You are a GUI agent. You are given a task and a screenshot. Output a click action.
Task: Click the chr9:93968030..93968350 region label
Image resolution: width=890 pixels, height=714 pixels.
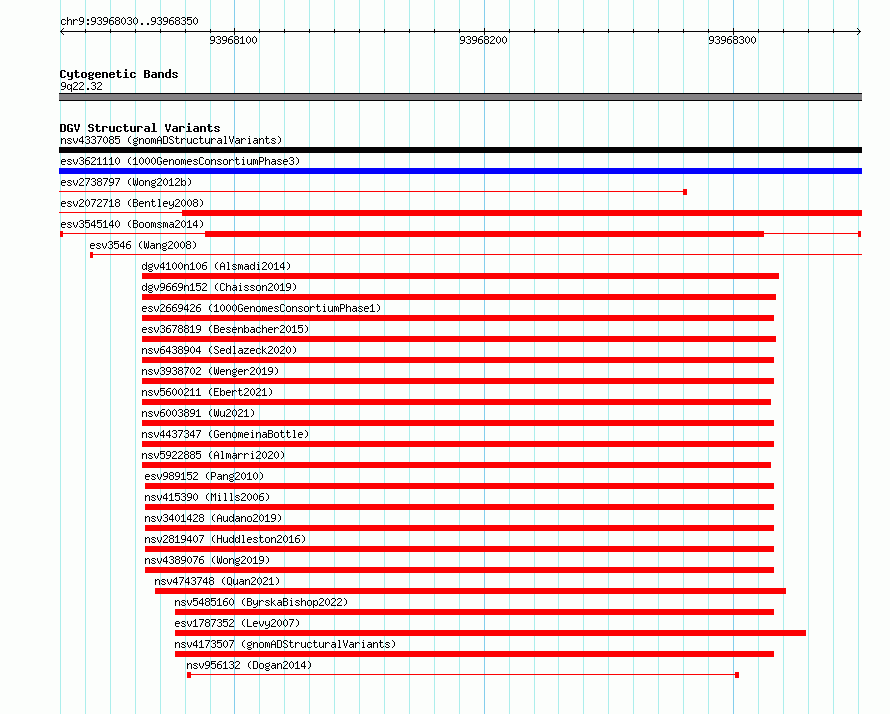pos(129,21)
